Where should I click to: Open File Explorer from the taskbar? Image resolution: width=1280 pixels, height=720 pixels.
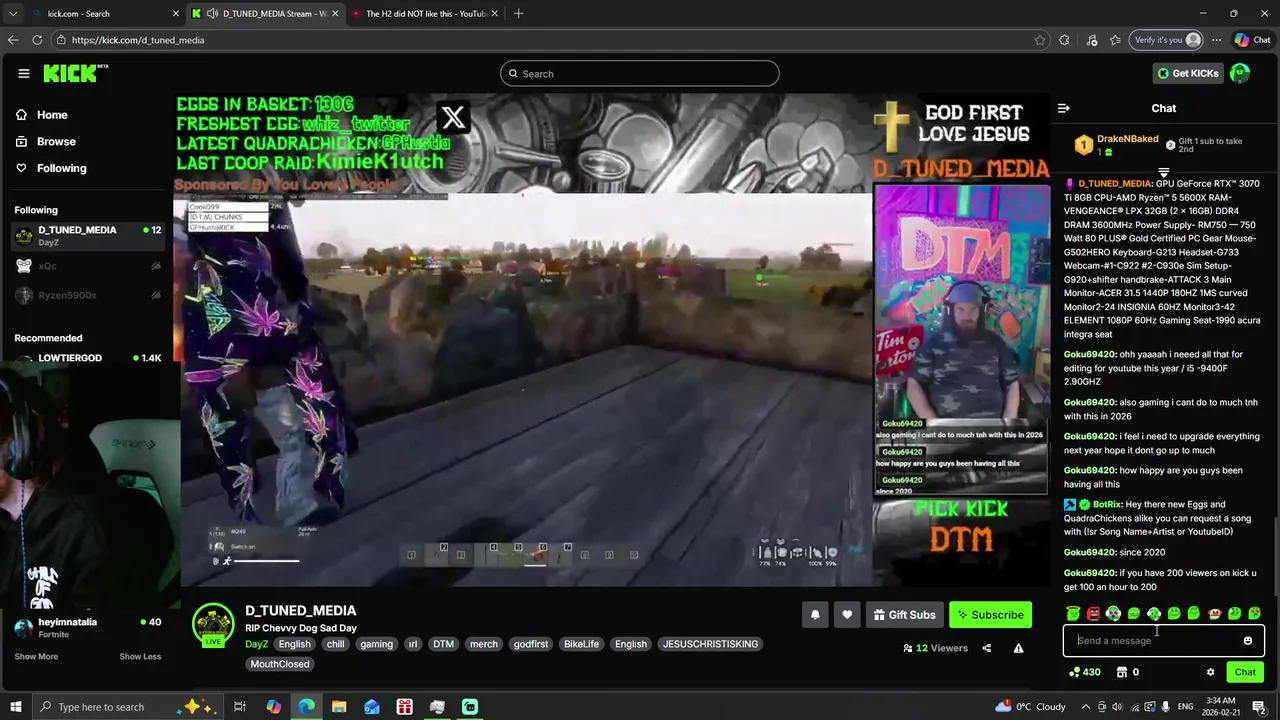[x=339, y=707]
